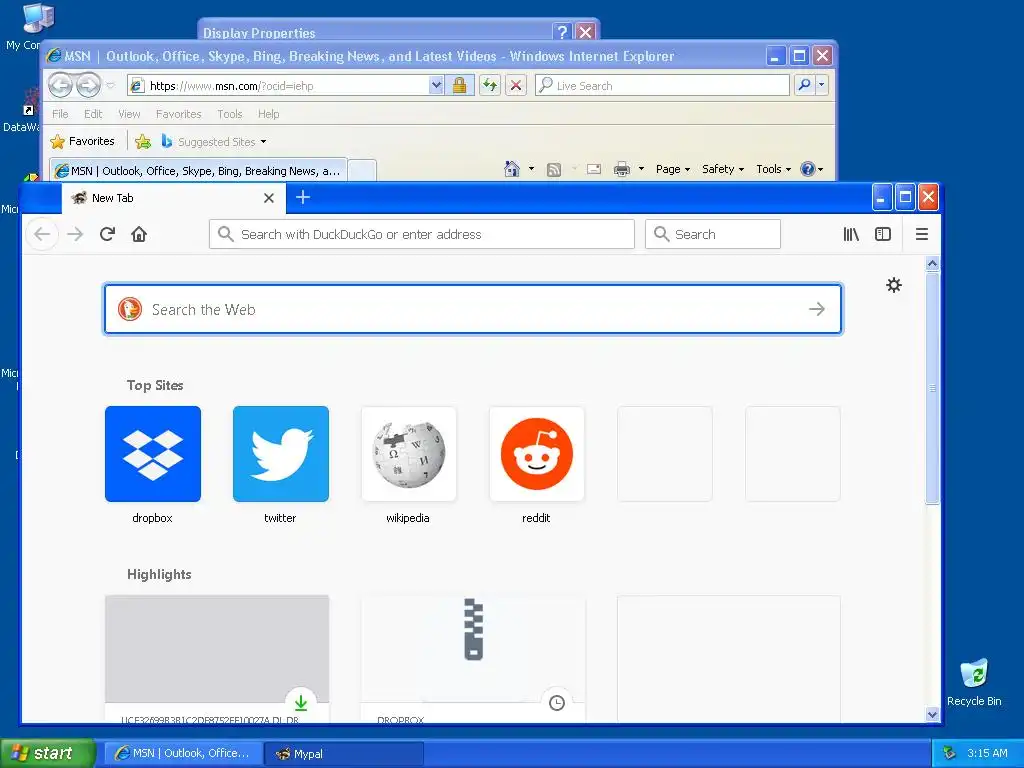Submit web search arrow in DuckDuckGo box
This screenshot has width=1024, height=768.
pos(817,309)
